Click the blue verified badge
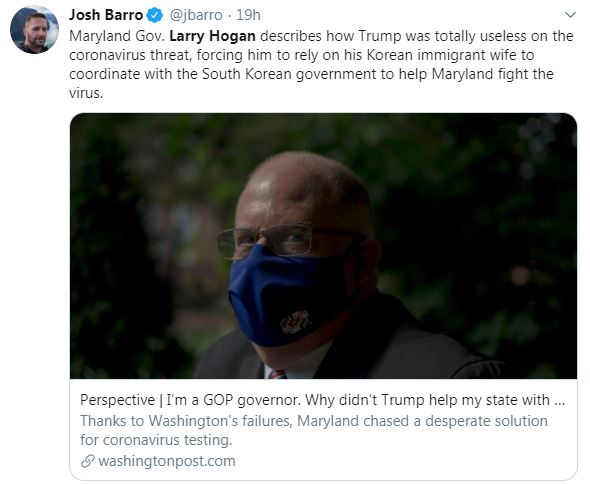The image size is (590, 484). click(154, 15)
